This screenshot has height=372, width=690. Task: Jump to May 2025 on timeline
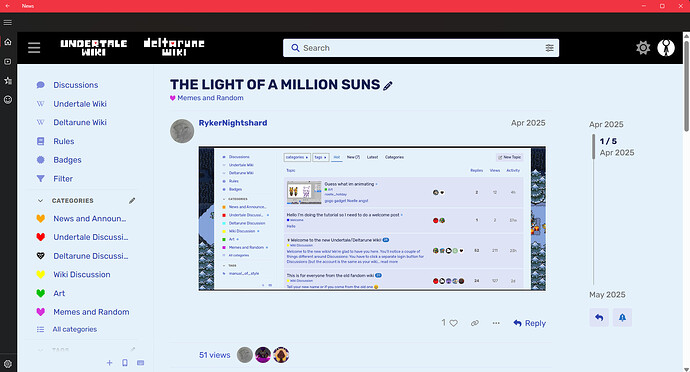point(607,295)
